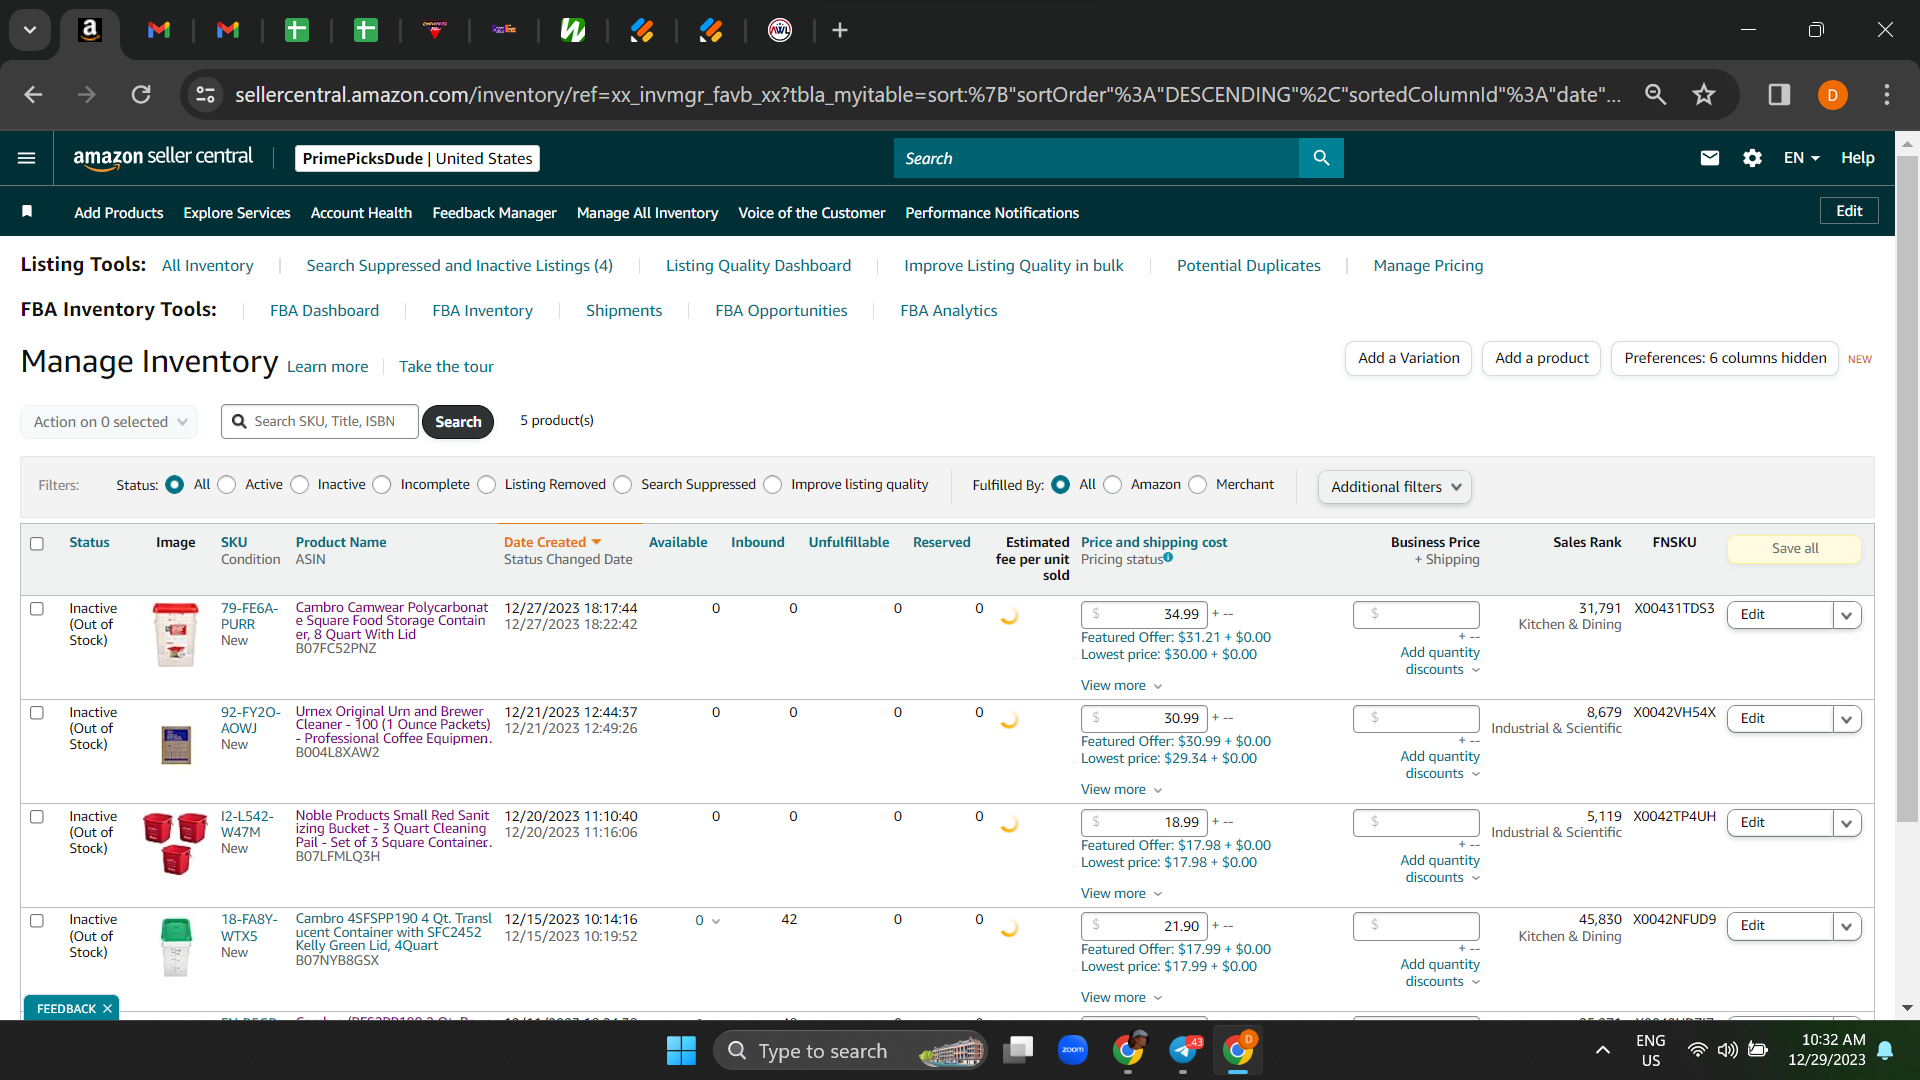Choose the Listing Removed status radio

tap(487, 485)
